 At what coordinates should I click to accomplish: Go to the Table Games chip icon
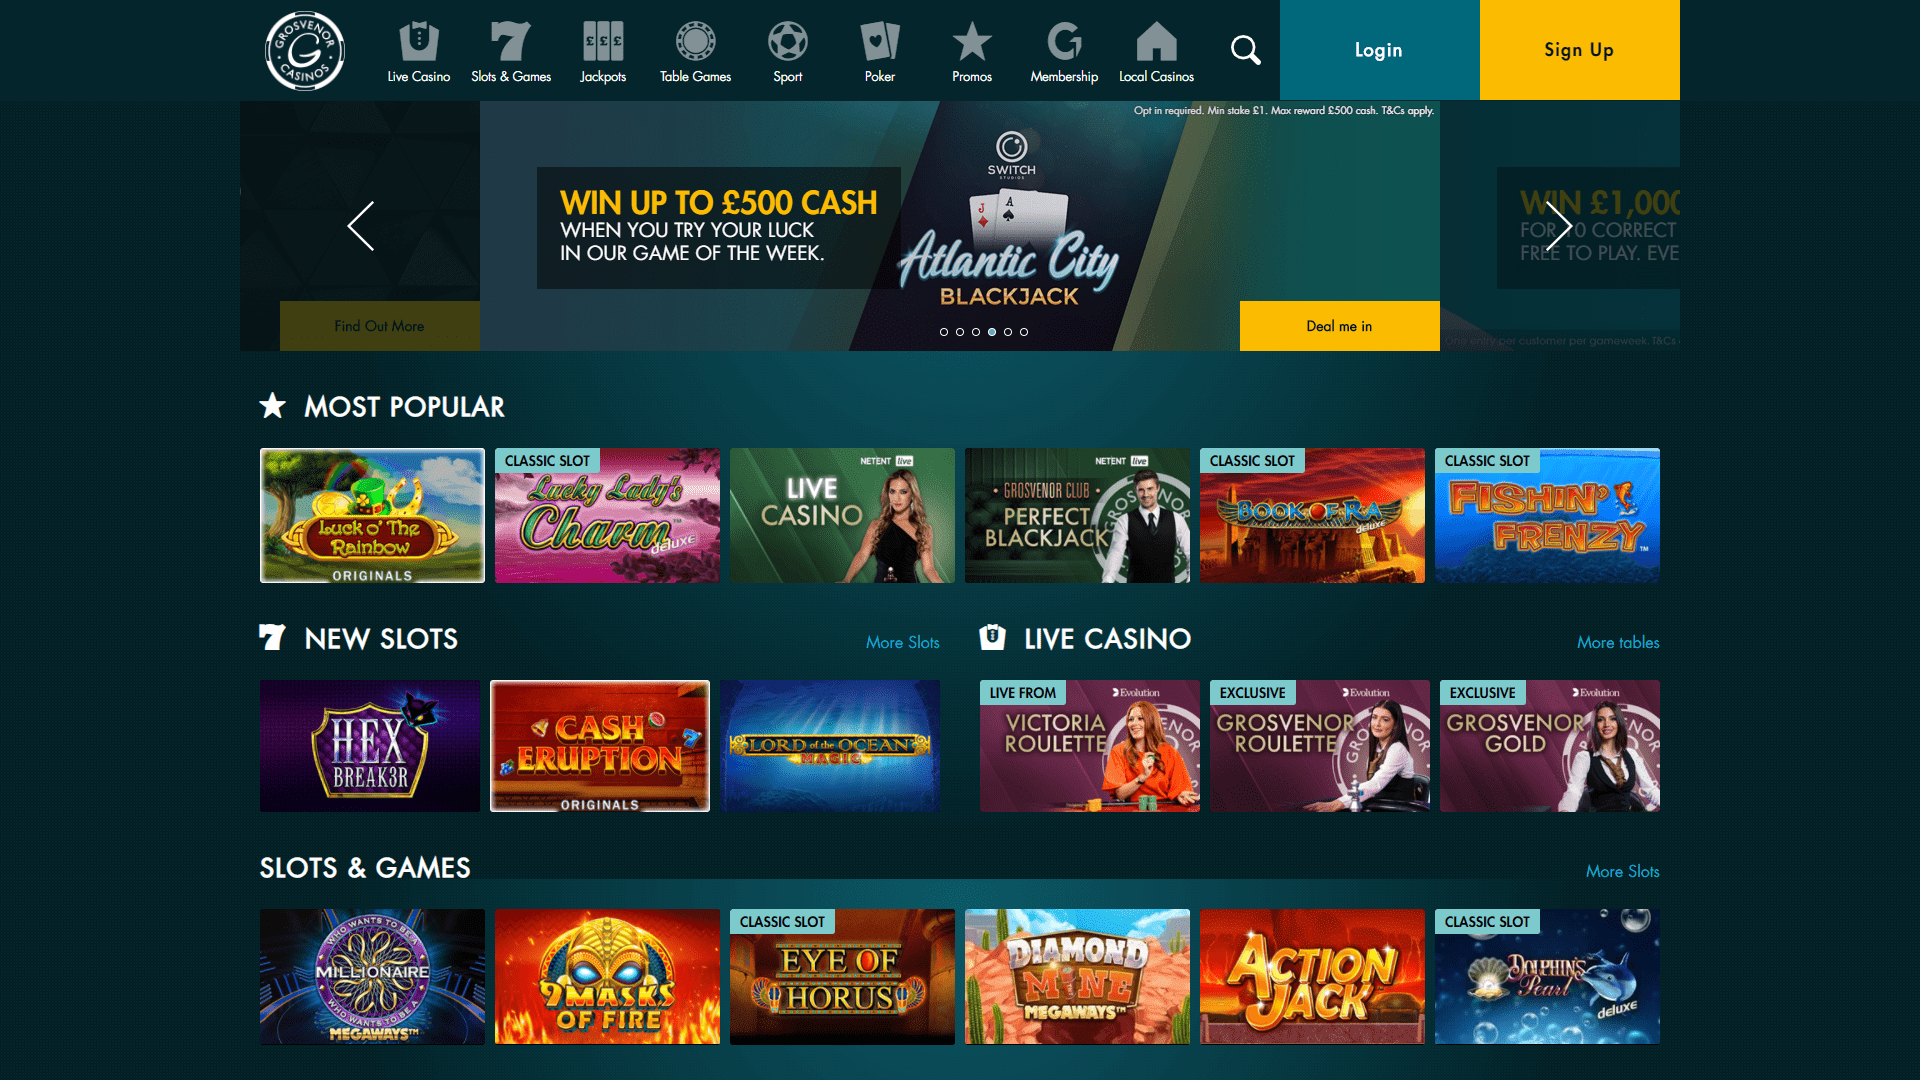coord(695,42)
